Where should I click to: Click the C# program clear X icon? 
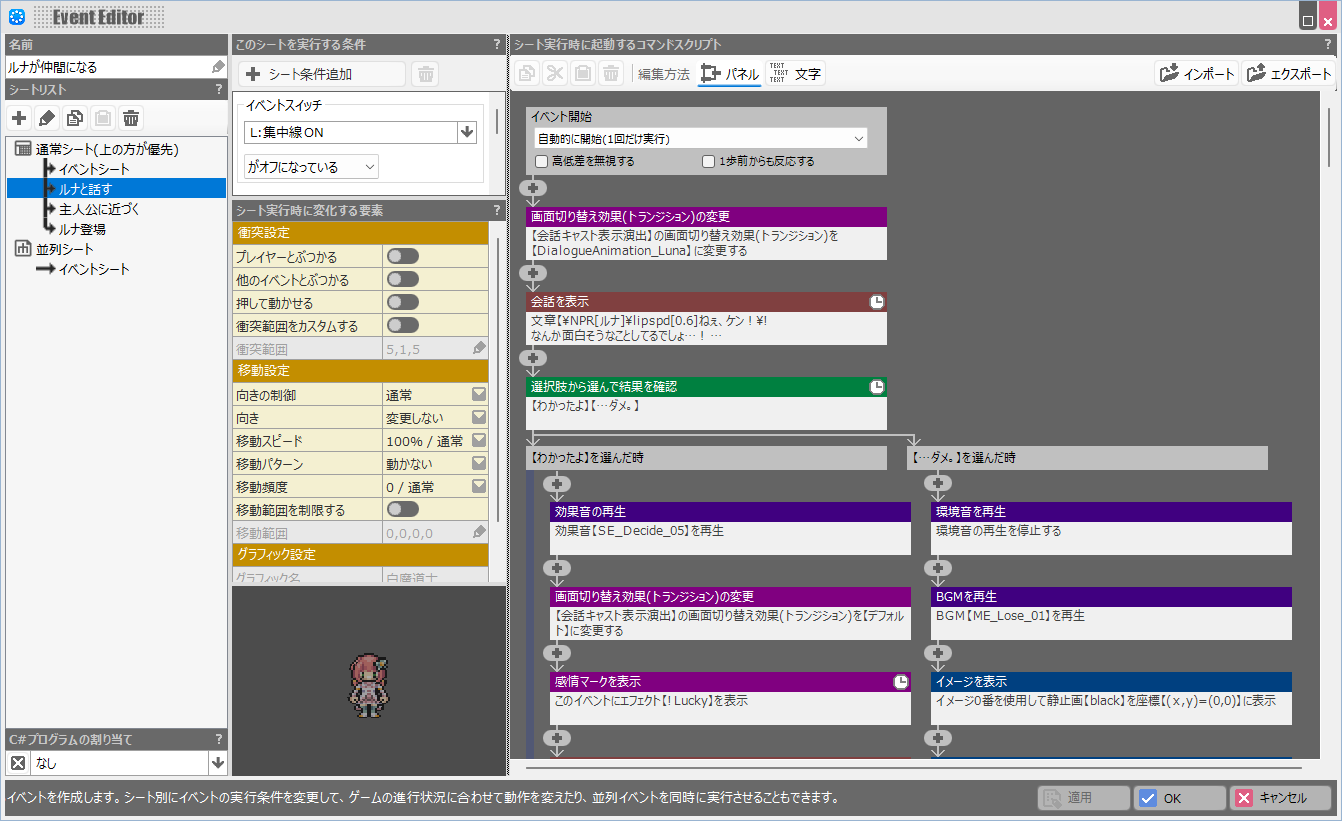pyautogui.click(x=18, y=763)
